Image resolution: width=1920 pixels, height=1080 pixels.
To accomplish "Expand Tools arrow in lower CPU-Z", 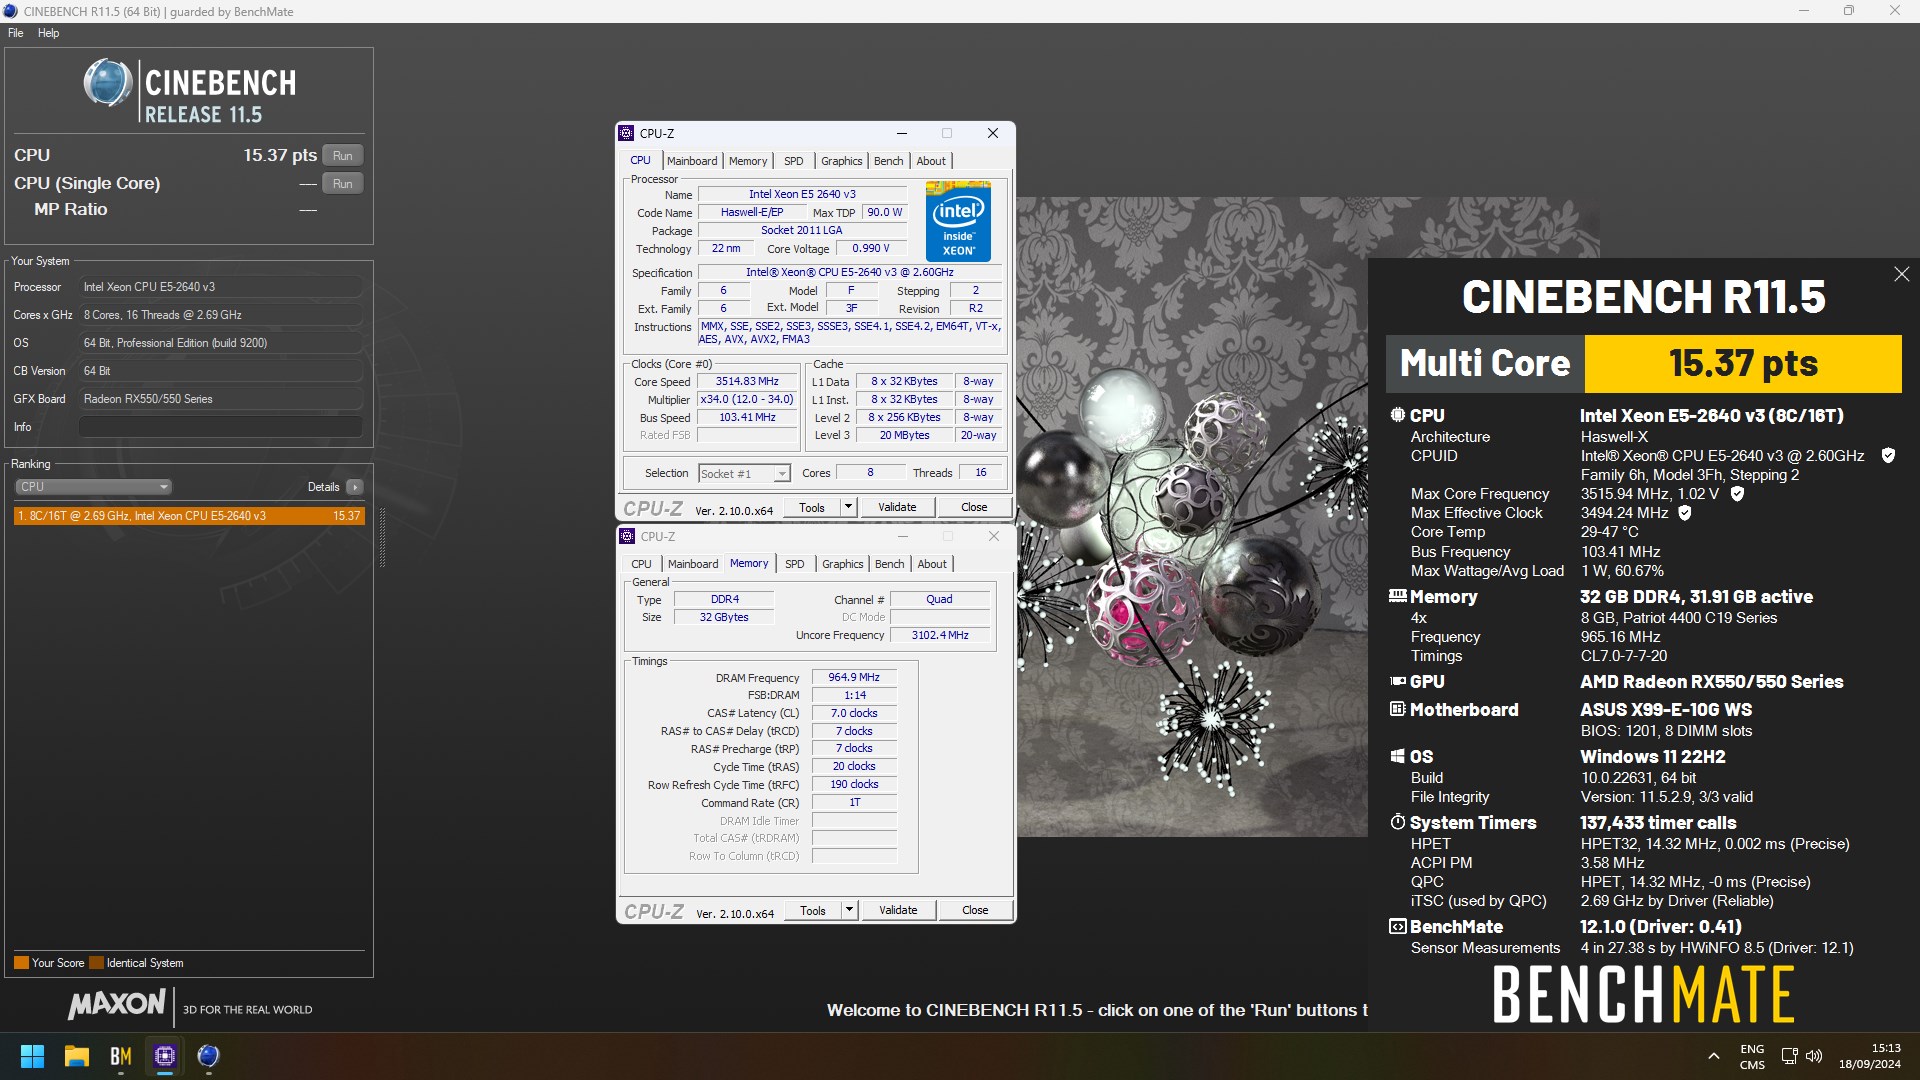I will [849, 910].
